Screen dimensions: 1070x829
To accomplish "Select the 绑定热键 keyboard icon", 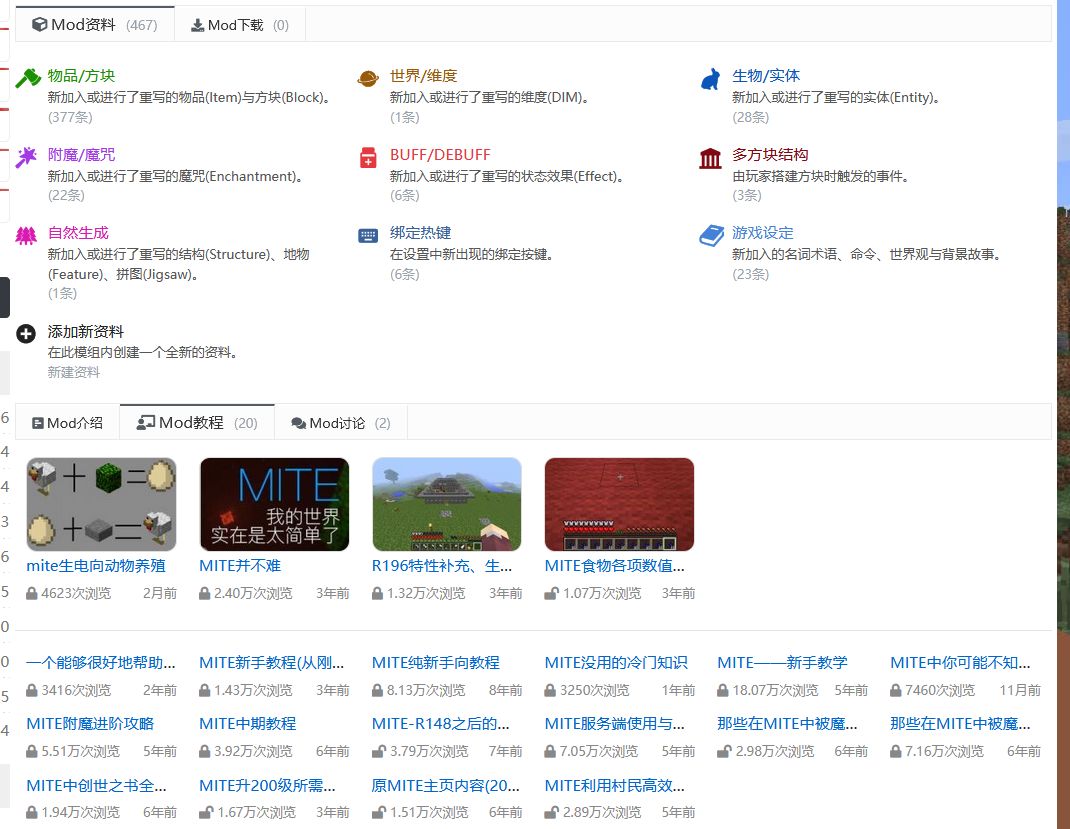I will tap(368, 234).
